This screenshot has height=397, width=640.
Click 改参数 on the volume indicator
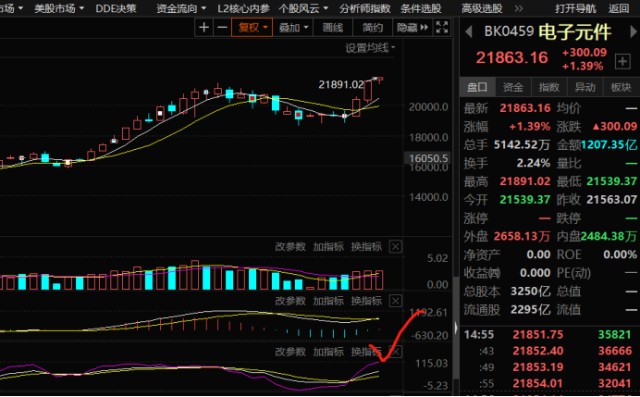pyautogui.click(x=290, y=246)
